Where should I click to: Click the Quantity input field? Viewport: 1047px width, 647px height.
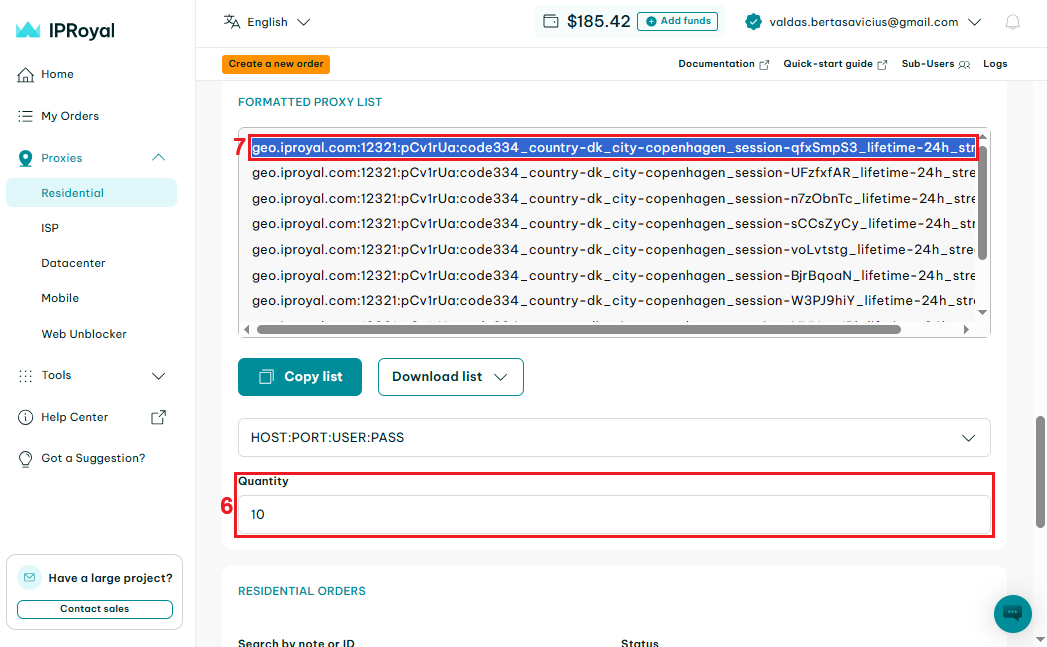614,515
